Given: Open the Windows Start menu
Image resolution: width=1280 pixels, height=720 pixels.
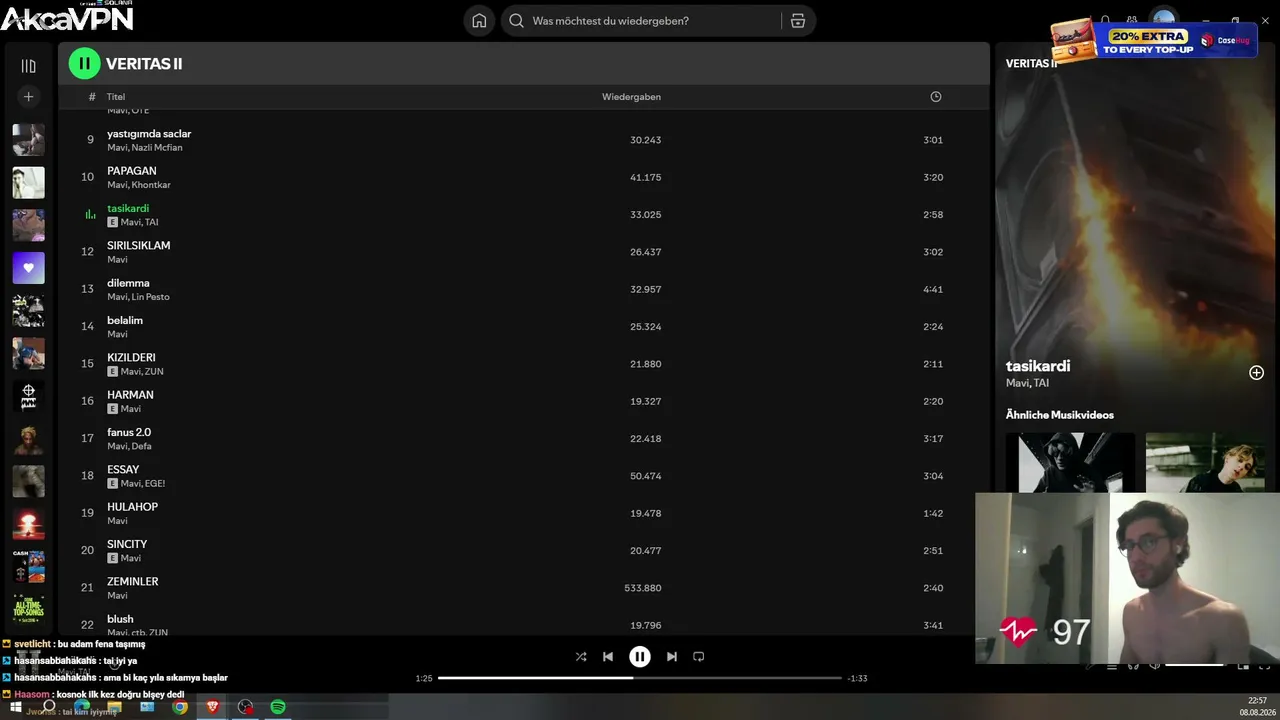Looking at the screenshot, I should (16, 707).
